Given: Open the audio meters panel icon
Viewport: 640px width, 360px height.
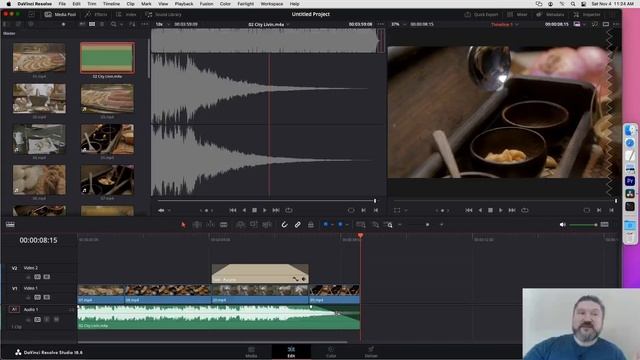Looking at the screenshot, I should click(604, 224).
